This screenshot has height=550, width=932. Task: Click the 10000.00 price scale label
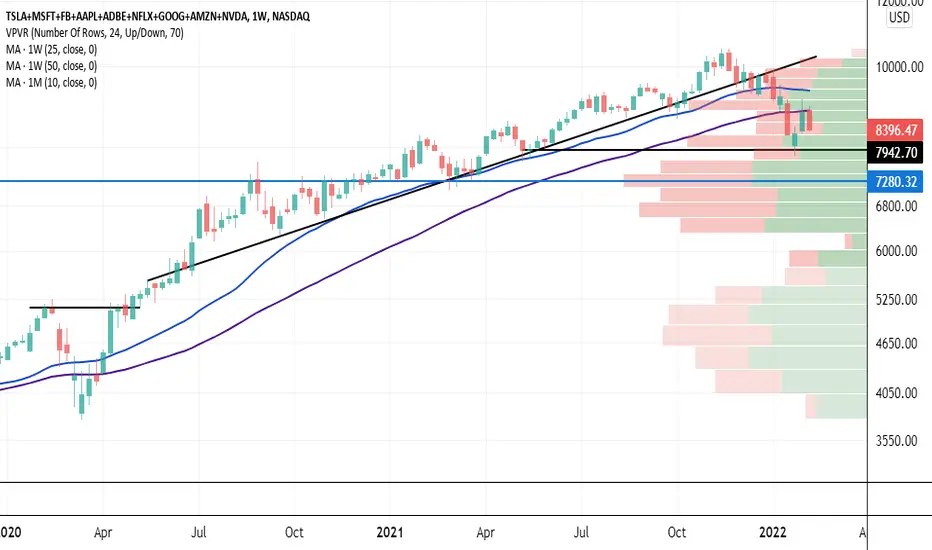(x=899, y=67)
